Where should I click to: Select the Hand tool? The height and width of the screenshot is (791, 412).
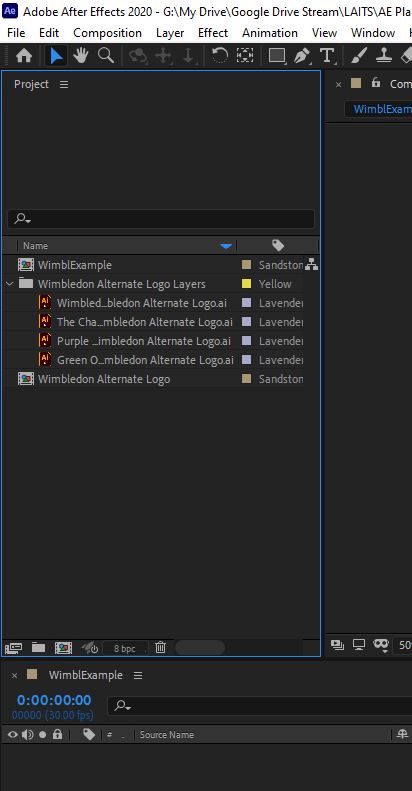tap(81, 55)
